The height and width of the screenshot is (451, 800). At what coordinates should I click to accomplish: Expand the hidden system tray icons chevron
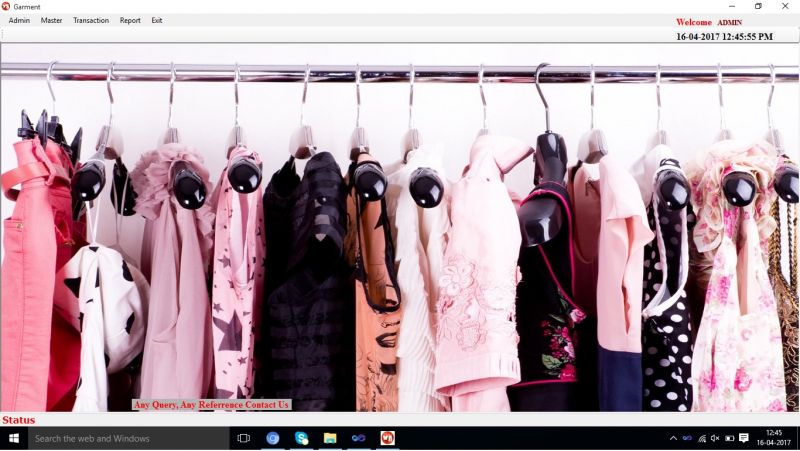pyautogui.click(x=673, y=438)
